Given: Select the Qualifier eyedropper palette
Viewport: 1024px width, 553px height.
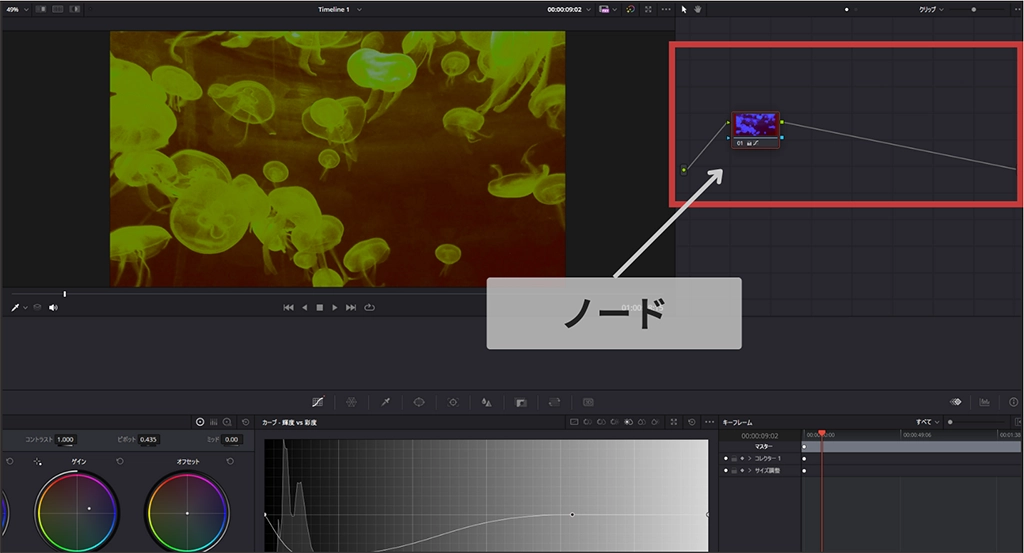Looking at the screenshot, I should (x=385, y=402).
